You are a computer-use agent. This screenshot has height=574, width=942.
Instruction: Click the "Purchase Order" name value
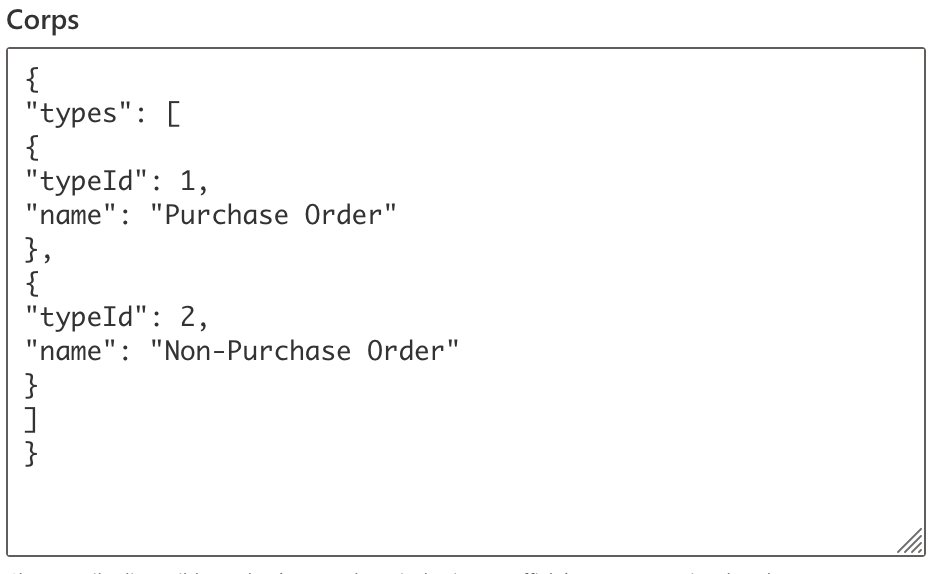(273, 215)
